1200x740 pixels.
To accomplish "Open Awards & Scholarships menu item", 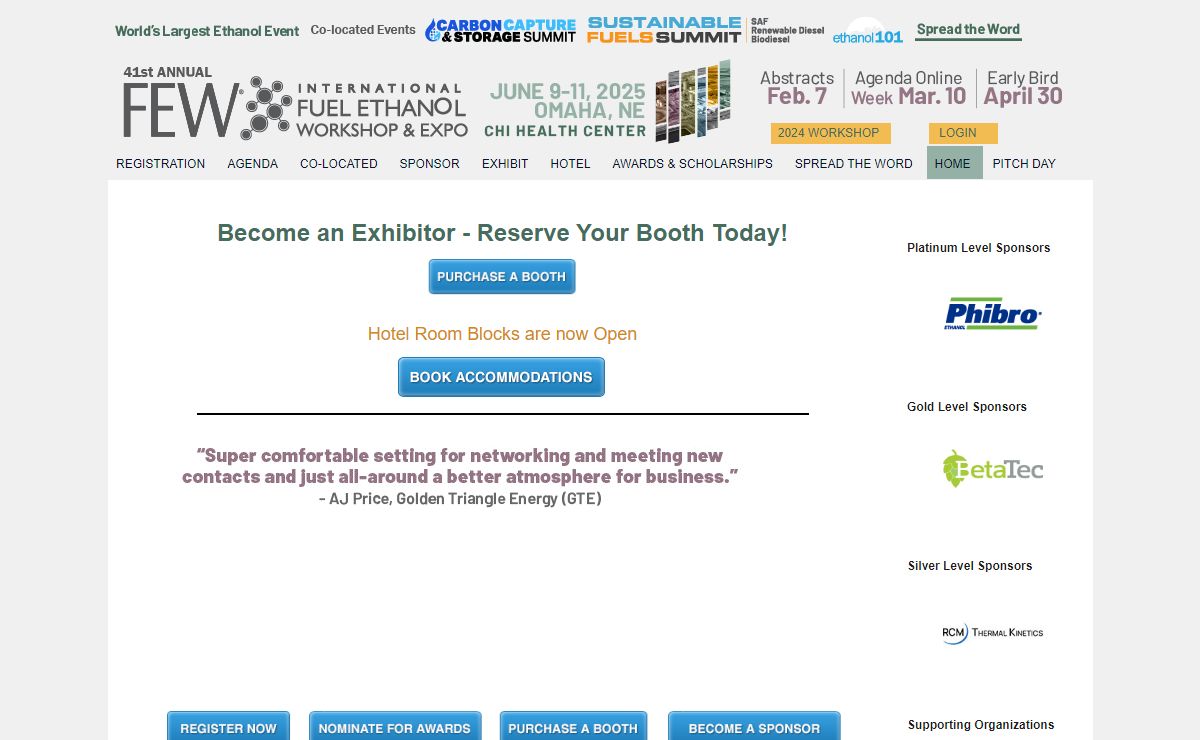I will click(692, 164).
